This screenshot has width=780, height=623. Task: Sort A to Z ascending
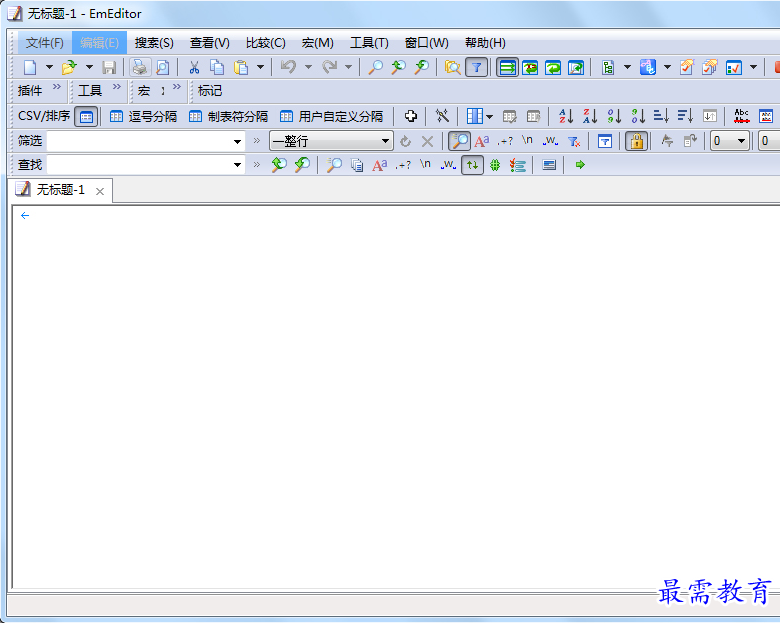pos(566,116)
